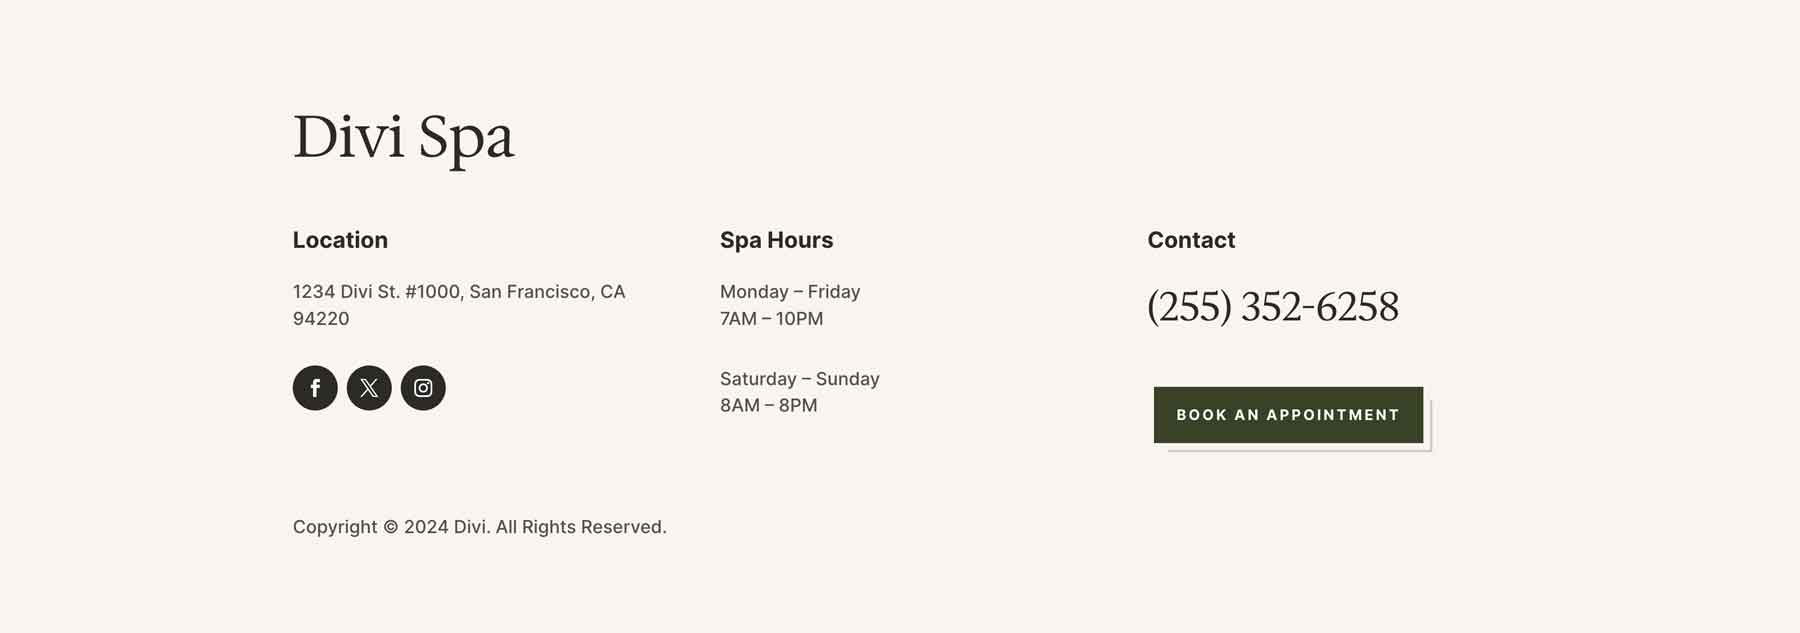Image resolution: width=1800 pixels, height=633 pixels.
Task: Click the copyright notice at the bottom
Action: pos(478,525)
